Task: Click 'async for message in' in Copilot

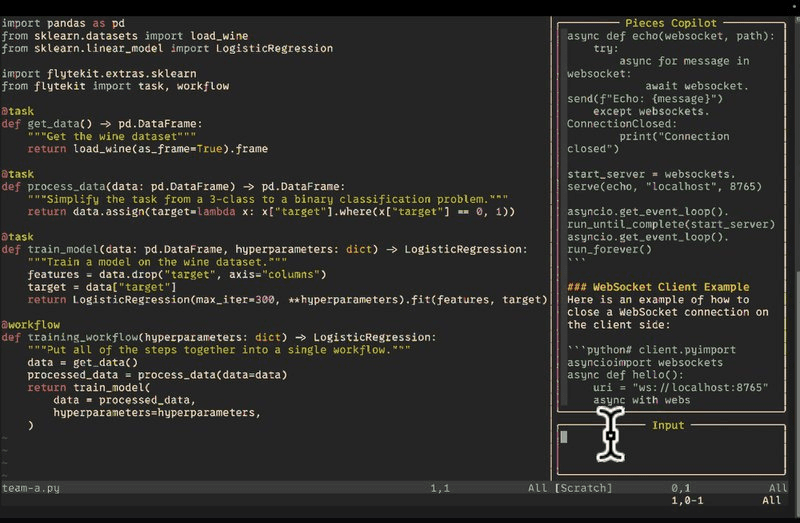Action: pos(684,61)
